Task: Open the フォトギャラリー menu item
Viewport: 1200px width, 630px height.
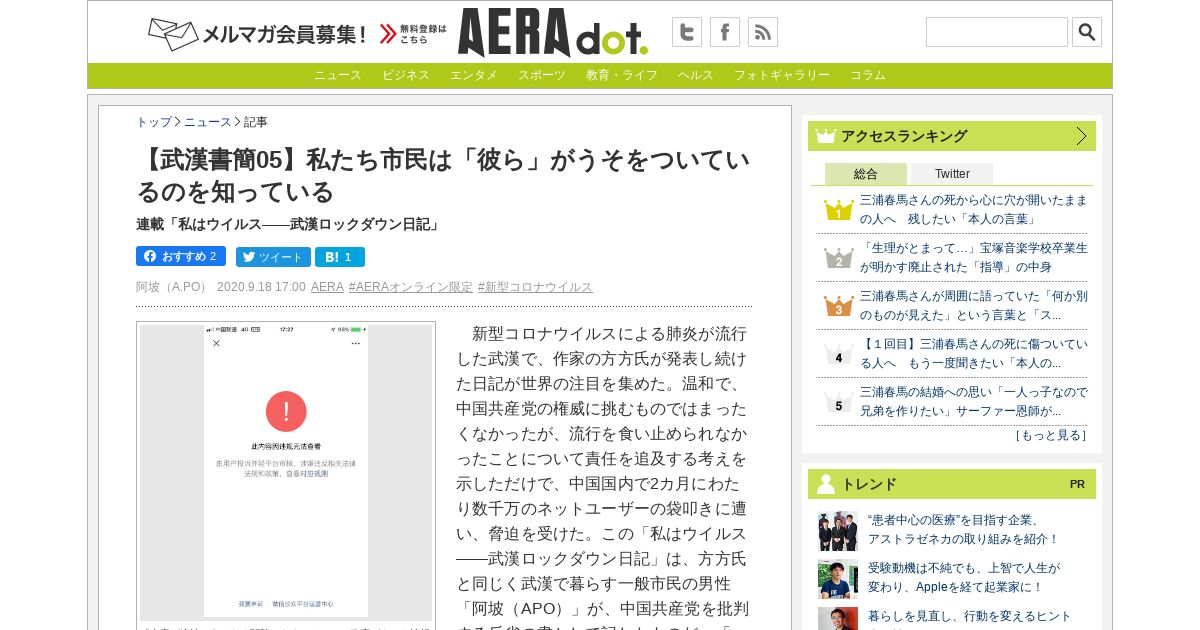Action: pos(782,76)
